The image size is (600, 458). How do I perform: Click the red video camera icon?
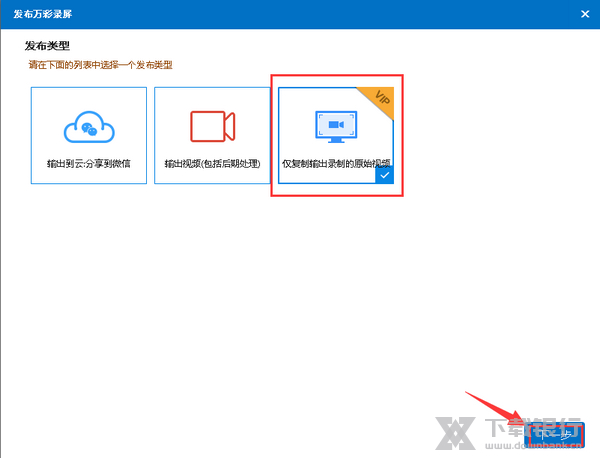pyautogui.click(x=212, y=126)
